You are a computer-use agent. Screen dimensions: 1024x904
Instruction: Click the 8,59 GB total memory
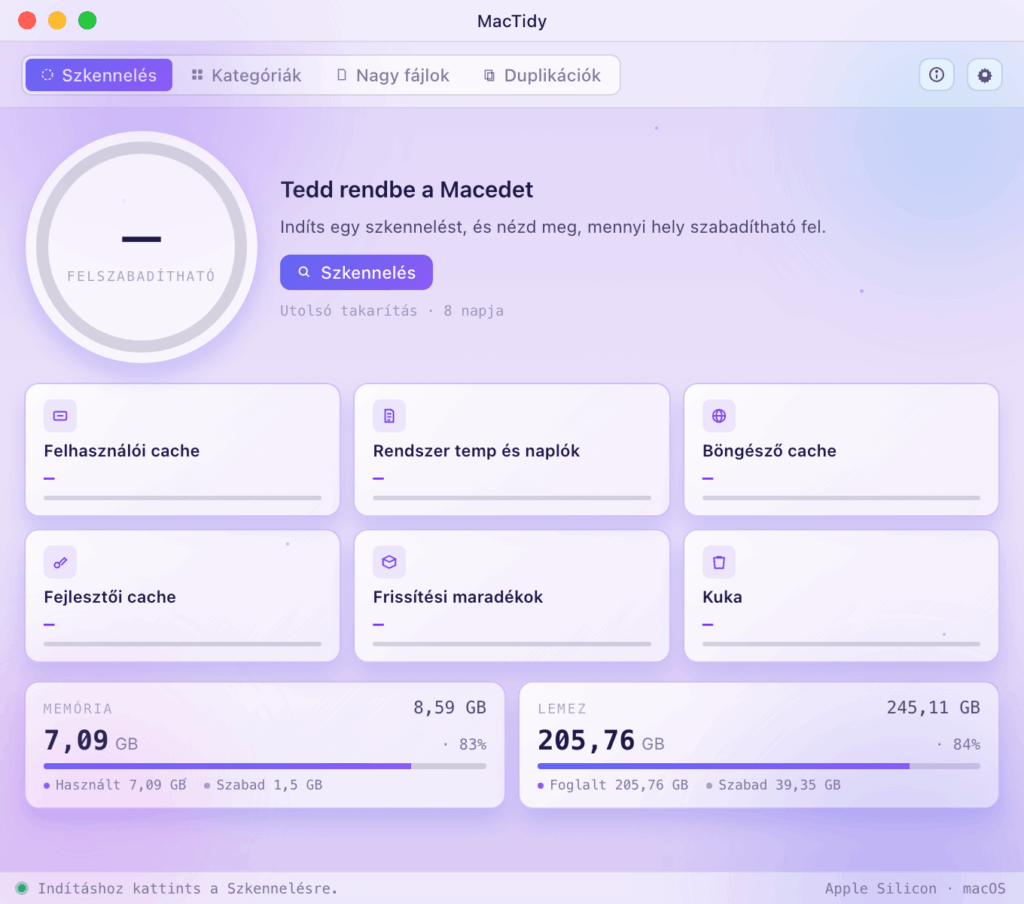[450, 707]
